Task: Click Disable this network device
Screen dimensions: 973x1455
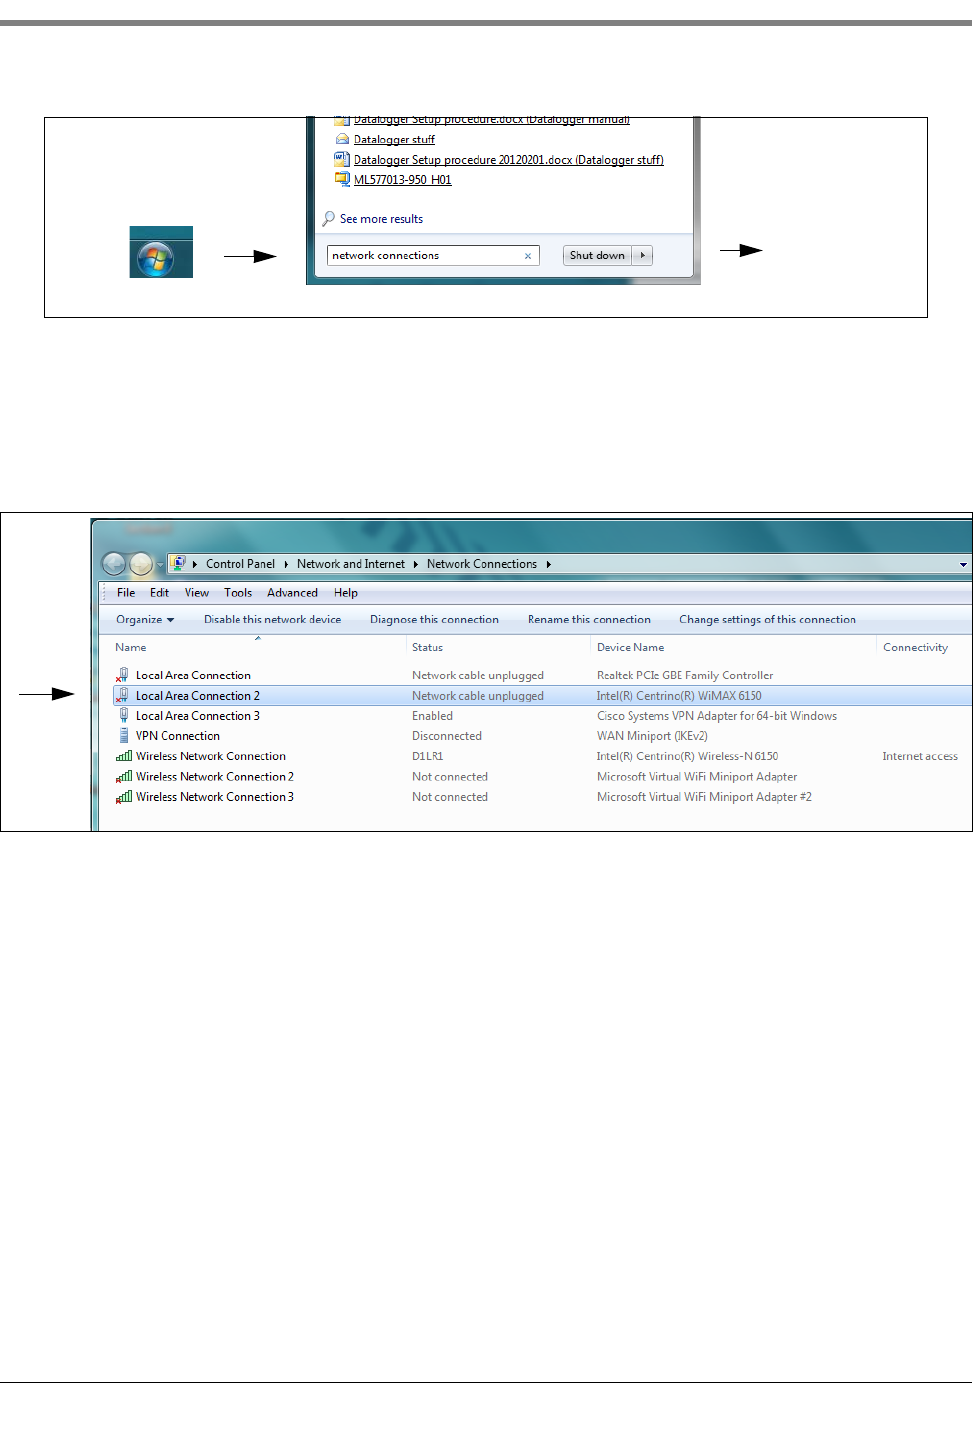Action: tap(272, 620)
